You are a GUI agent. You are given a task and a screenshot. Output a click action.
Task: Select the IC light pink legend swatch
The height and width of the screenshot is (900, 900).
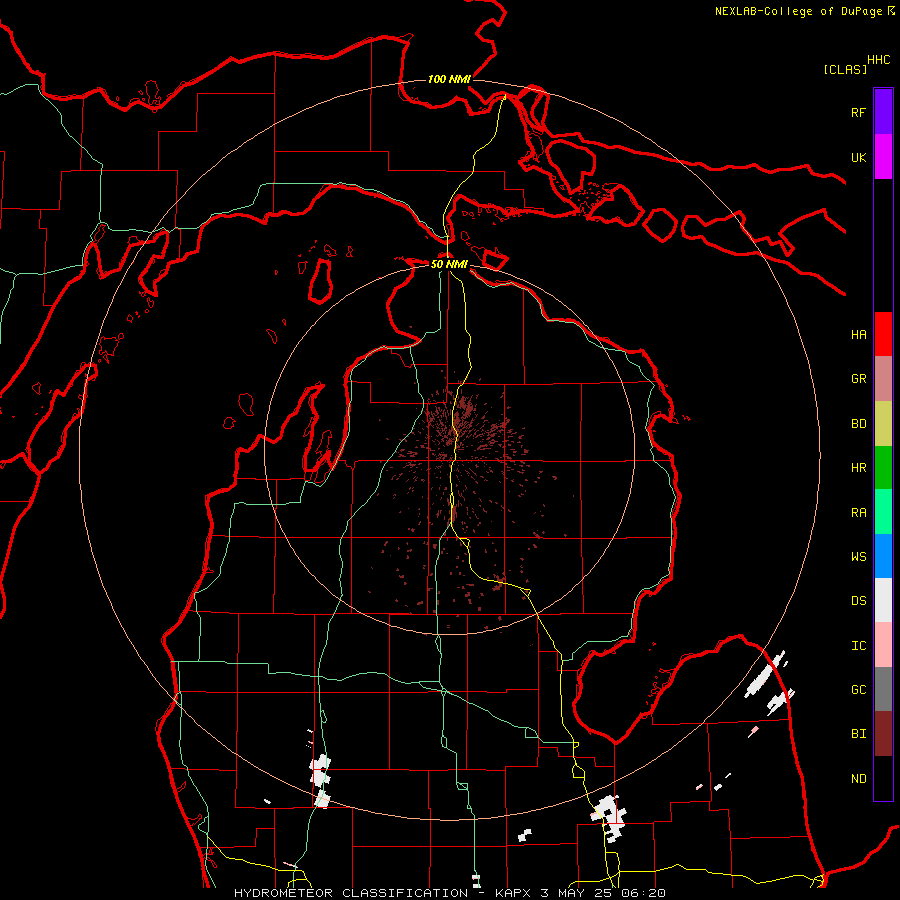coord(883,645)
